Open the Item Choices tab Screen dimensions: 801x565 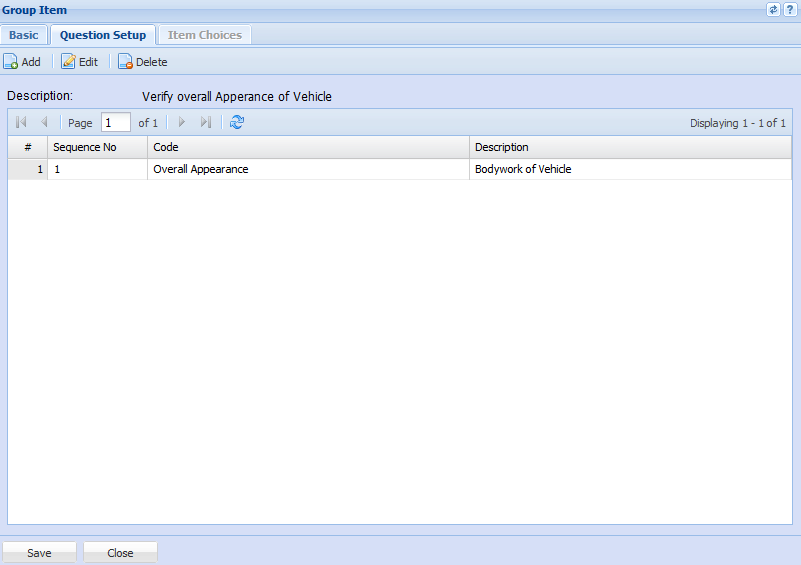[x=204, y=35]
